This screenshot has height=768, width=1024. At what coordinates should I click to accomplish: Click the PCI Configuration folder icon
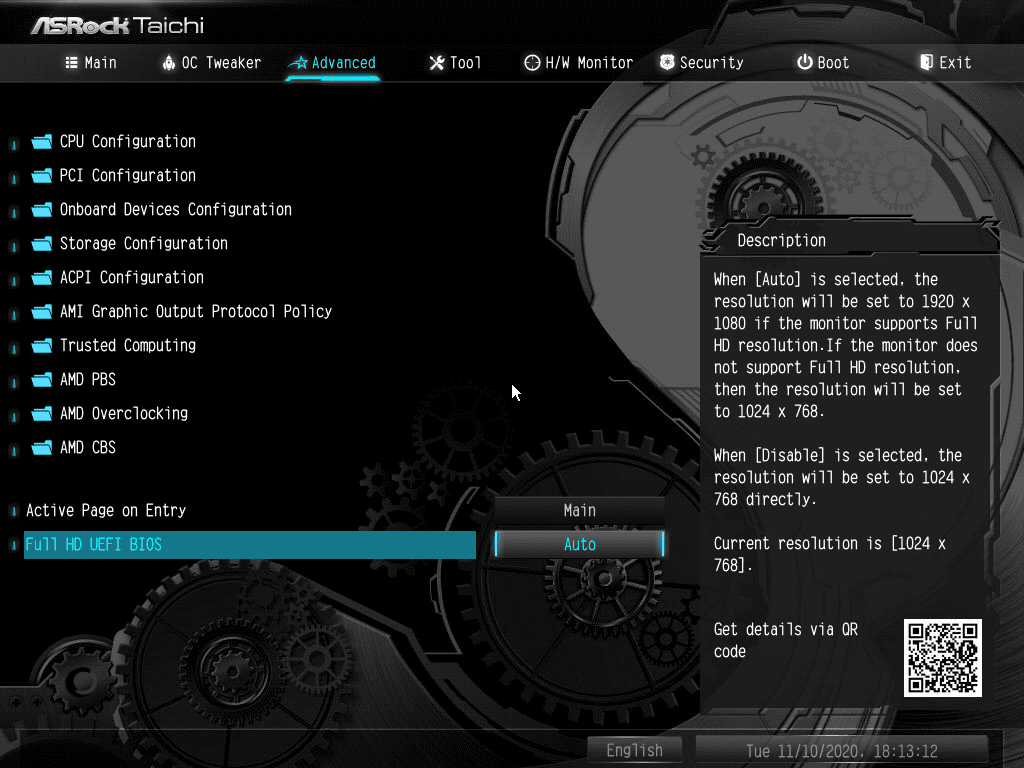(x=42, y=176)
